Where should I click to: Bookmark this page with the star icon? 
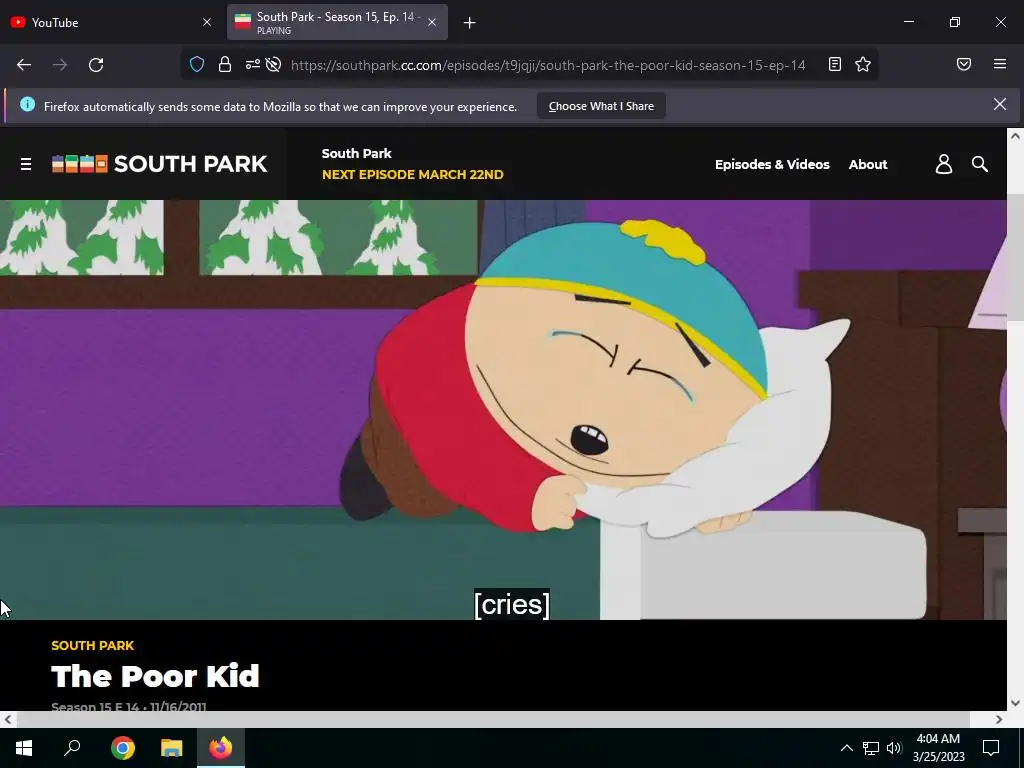863,64
